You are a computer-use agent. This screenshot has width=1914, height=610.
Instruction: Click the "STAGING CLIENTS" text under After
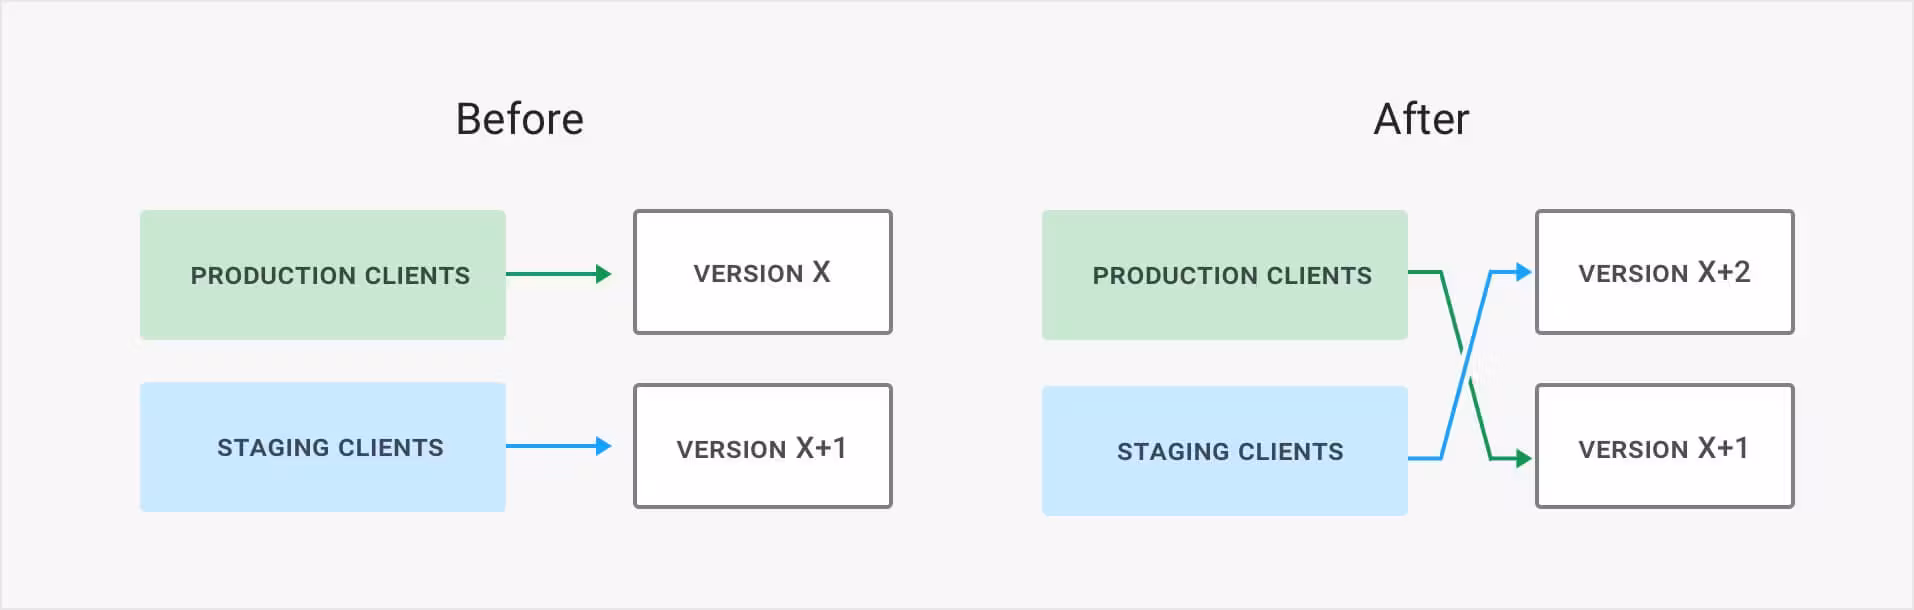(1230, 452)
